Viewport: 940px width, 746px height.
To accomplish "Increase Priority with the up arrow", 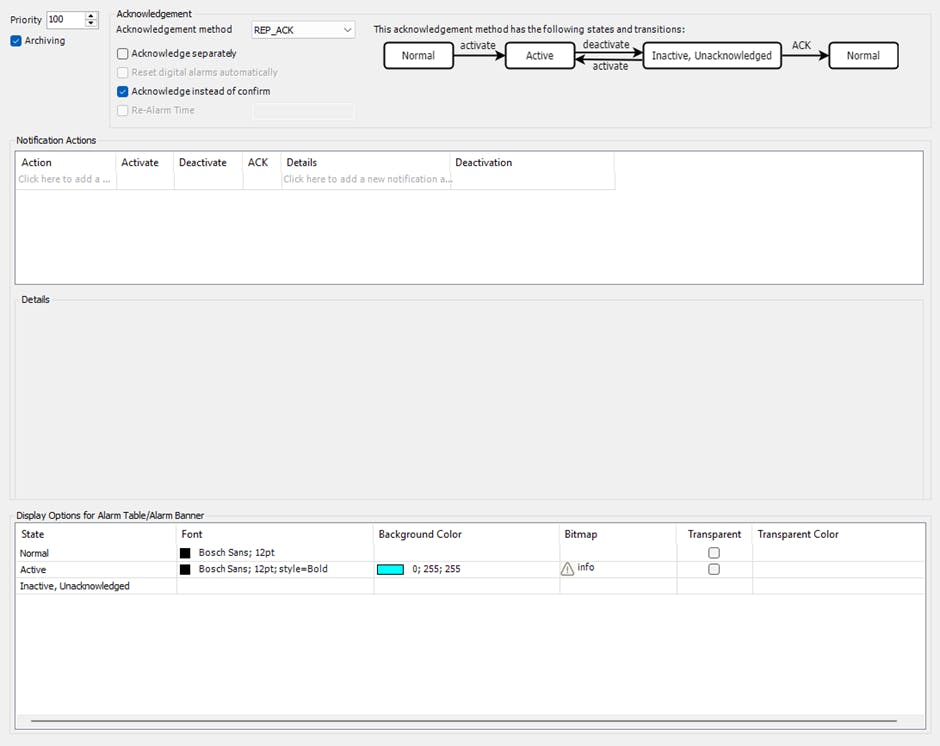I will (x=91, y=16).
